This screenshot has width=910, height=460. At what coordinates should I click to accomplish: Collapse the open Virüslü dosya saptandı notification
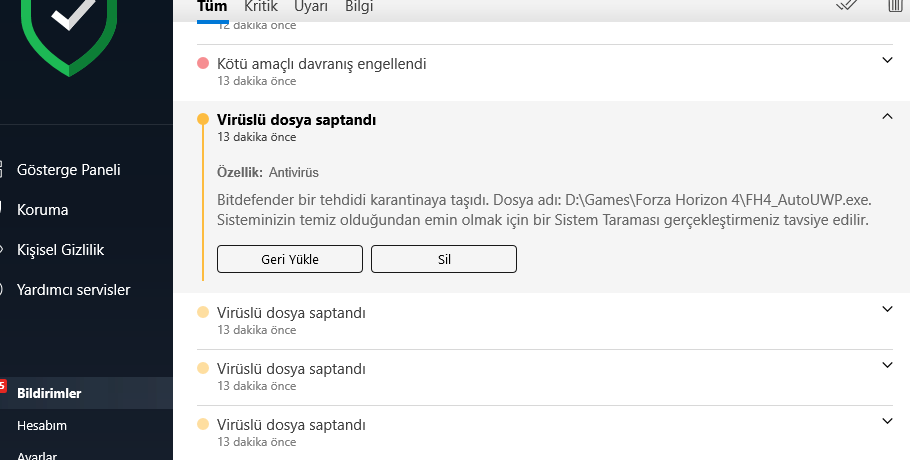pos(887,116)
